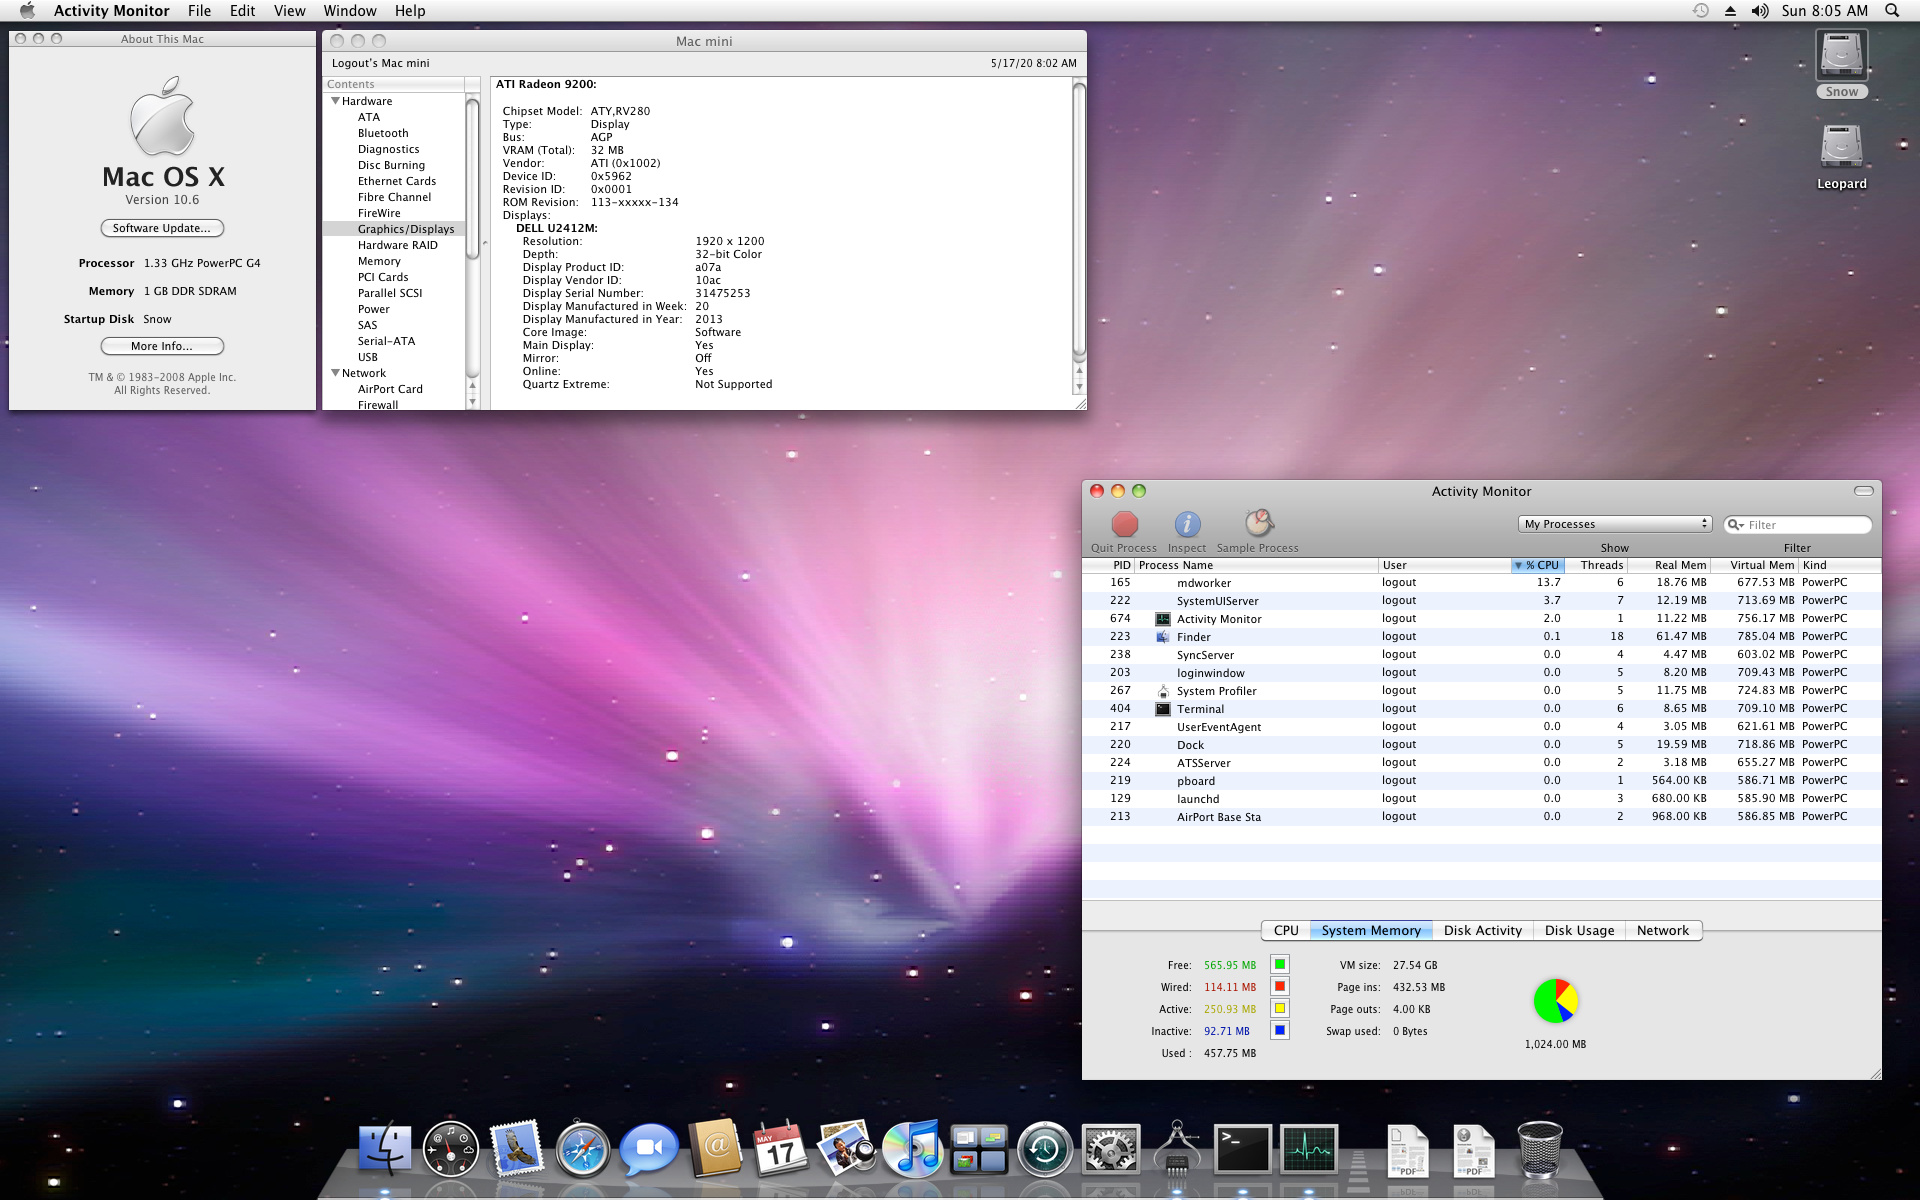Switch to the Disk Activity tab
This screenshot has height=1200, width=1920.
tap(1482, 930)
